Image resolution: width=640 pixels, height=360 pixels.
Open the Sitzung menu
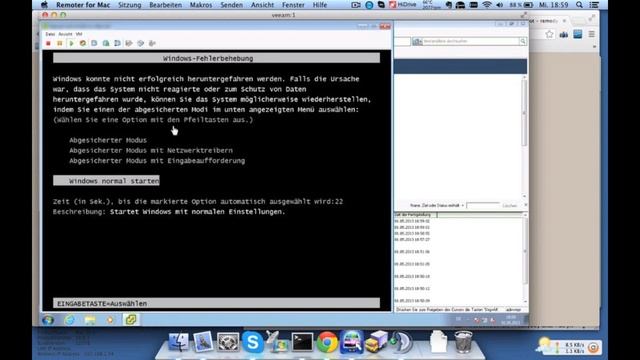(129, 5)
